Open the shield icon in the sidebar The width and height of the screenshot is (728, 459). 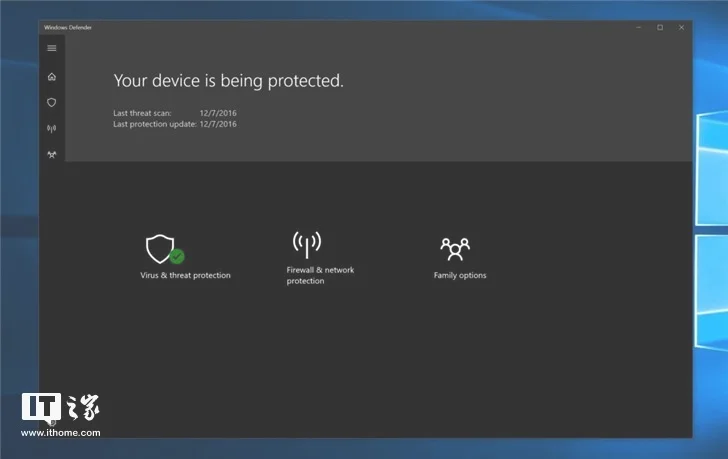click(52, 103)
